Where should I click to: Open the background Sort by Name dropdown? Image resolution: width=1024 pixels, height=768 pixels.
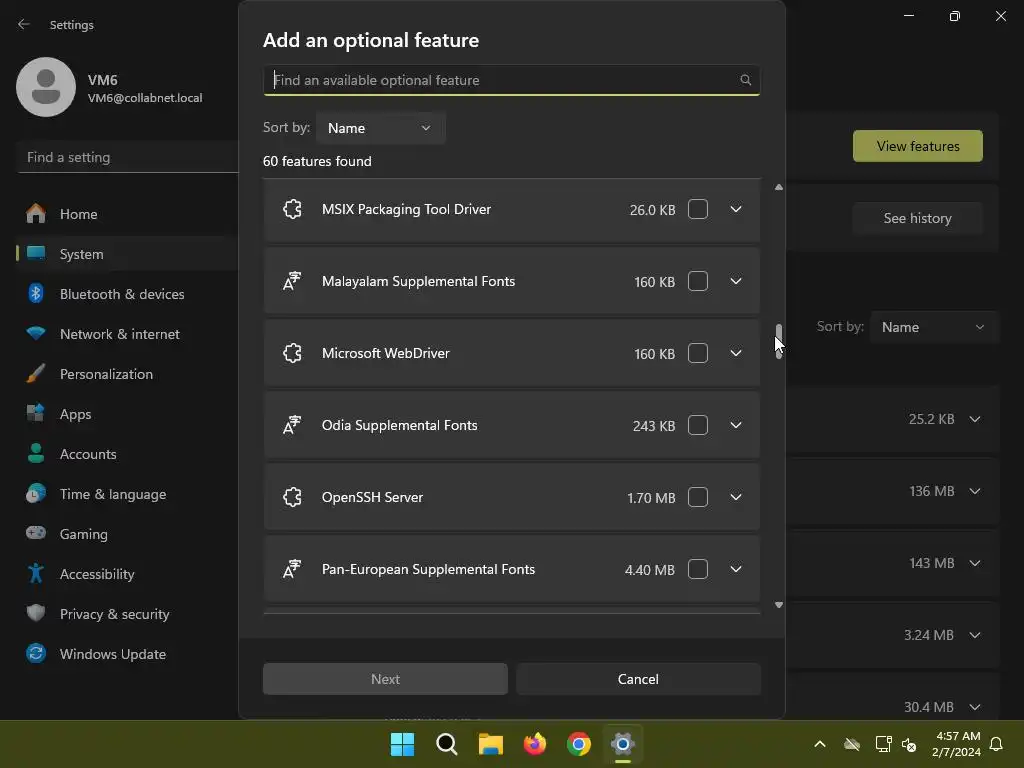point(934,327)
